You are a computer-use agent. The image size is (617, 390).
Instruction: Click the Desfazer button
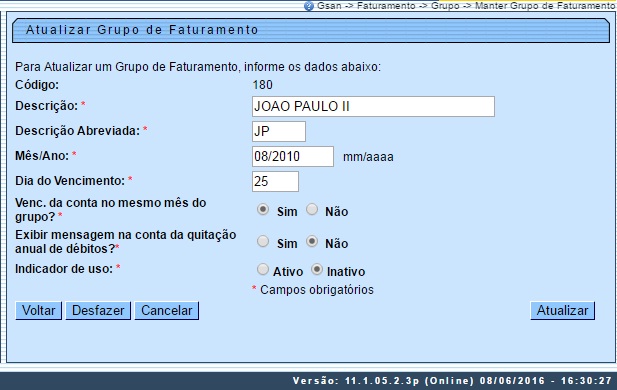[98, 311]
